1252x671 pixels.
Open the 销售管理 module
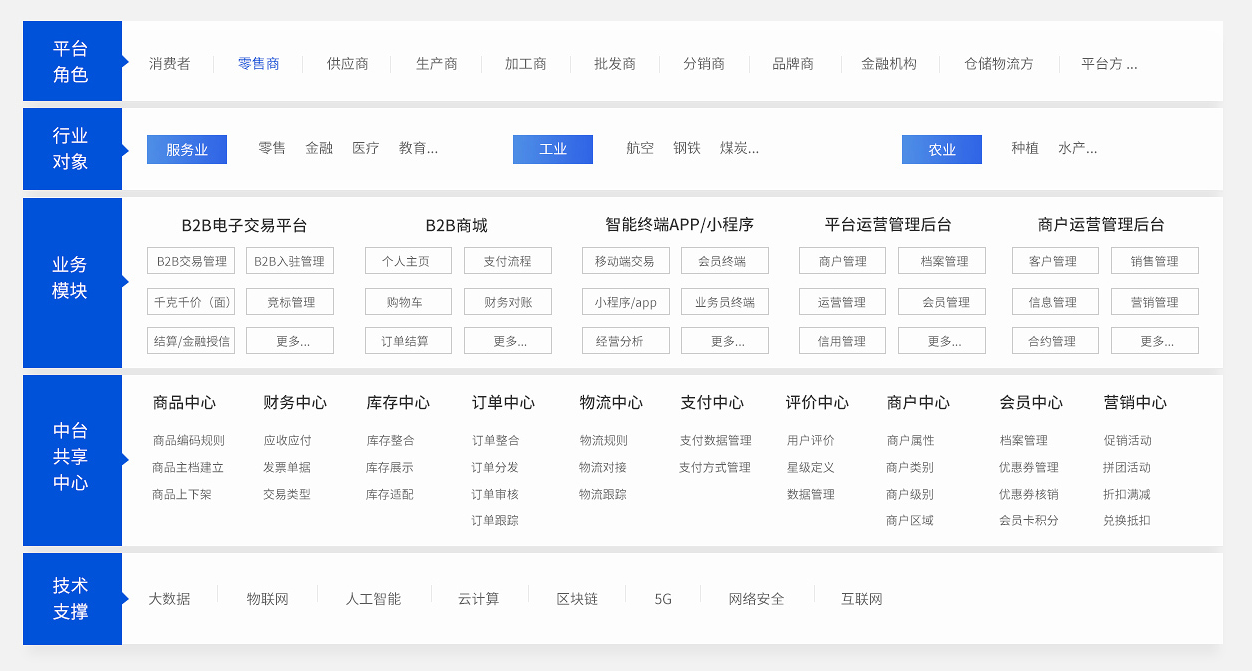point(1155,261)
